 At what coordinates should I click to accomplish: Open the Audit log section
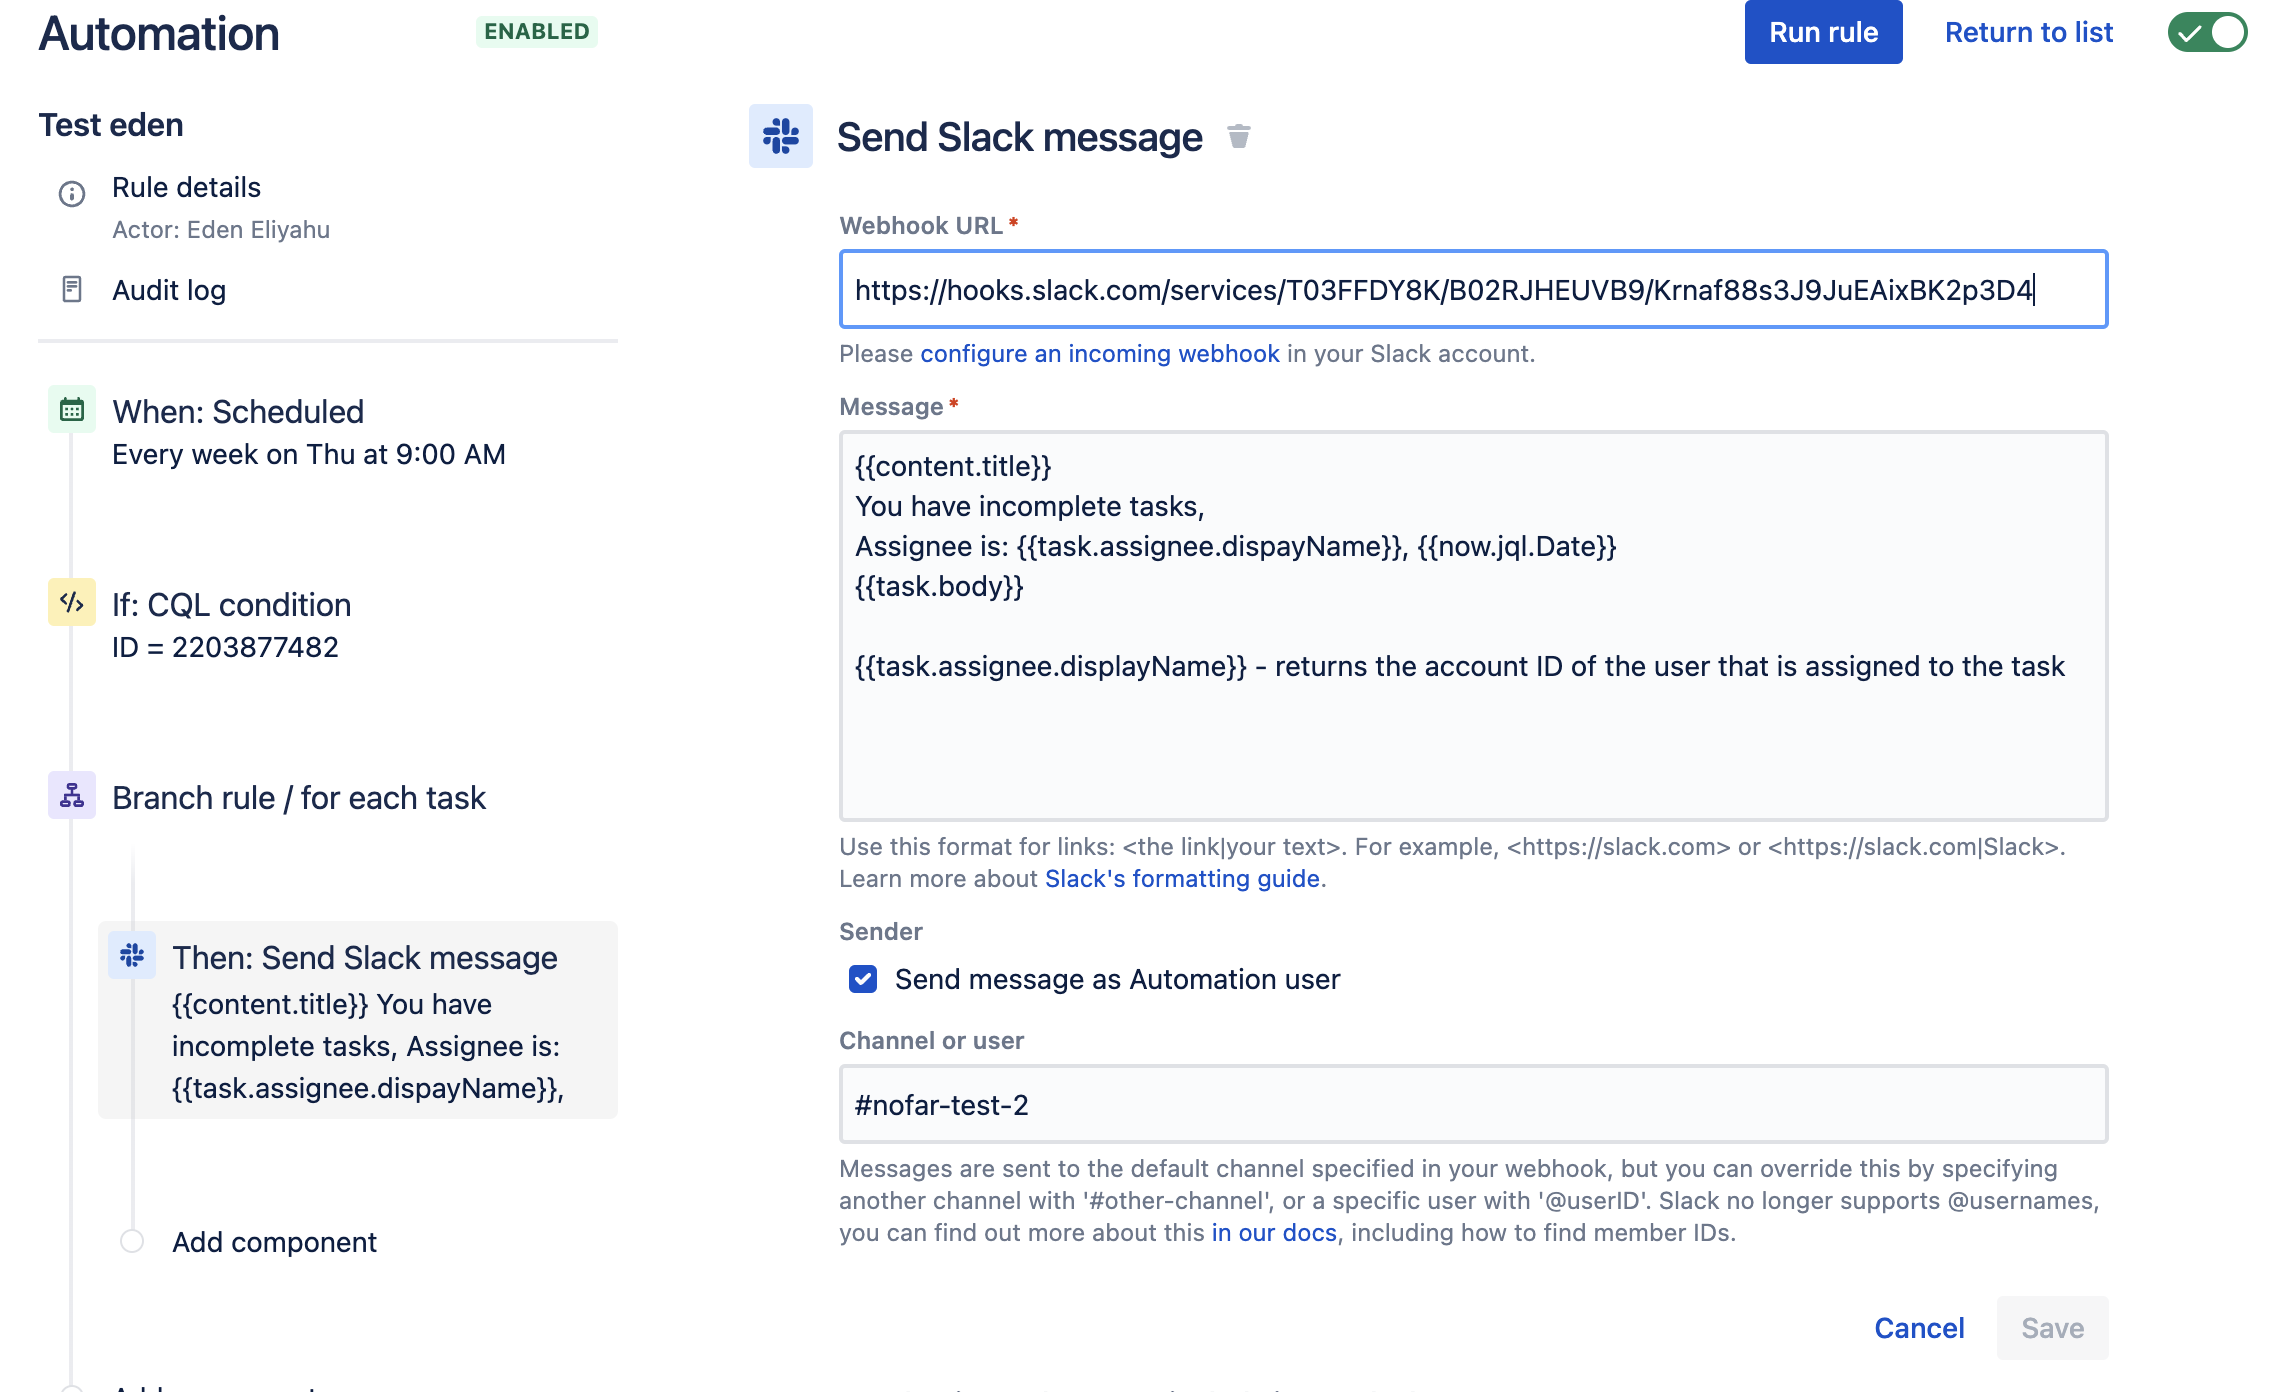169,290
